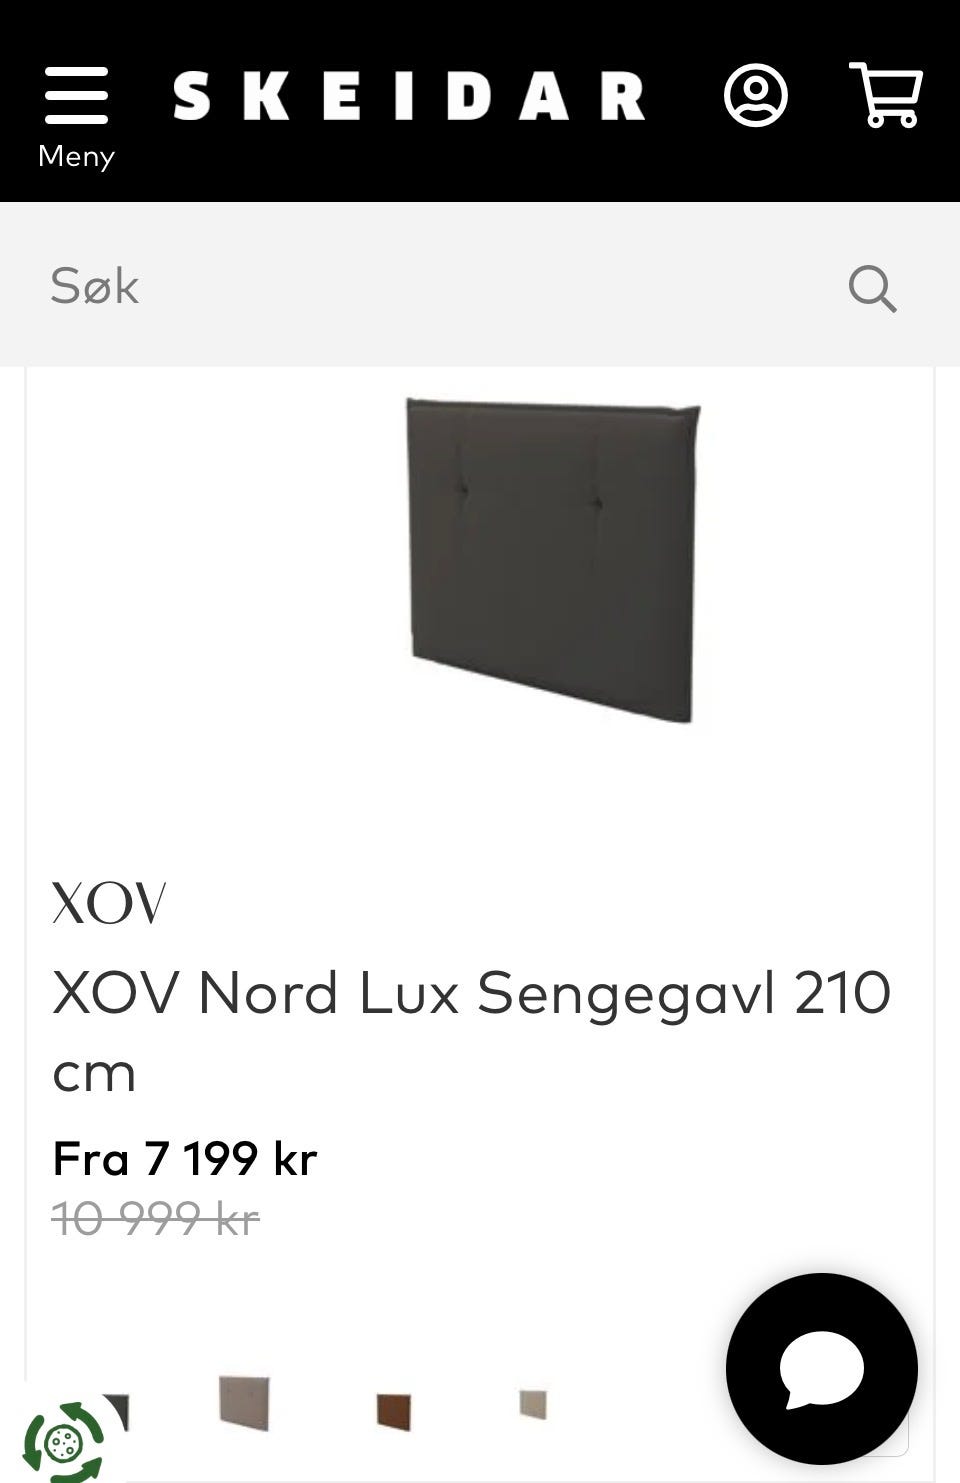Open the XOV Nord Lux Sengegavl product title
Viewport: 960px width, 1483px height.
pyautogui.click(x=471, y=1032)
